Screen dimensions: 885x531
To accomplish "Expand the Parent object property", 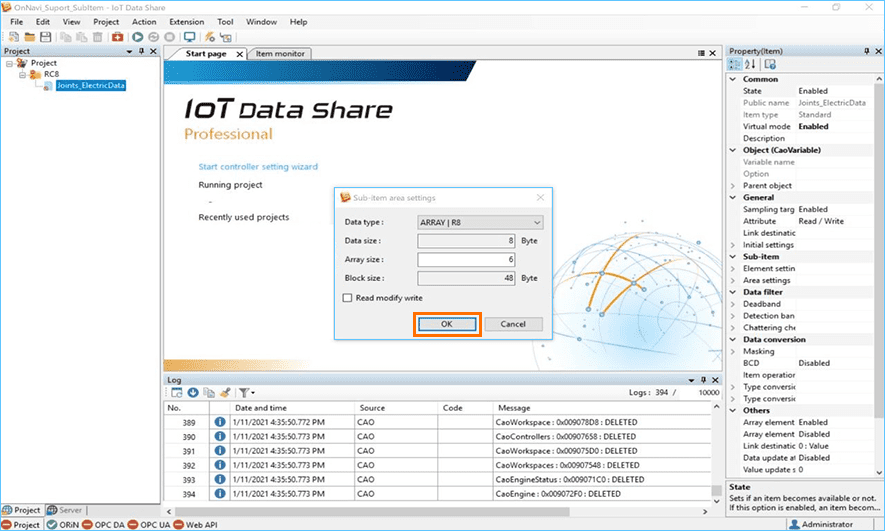I will click(x=733, y=186).
